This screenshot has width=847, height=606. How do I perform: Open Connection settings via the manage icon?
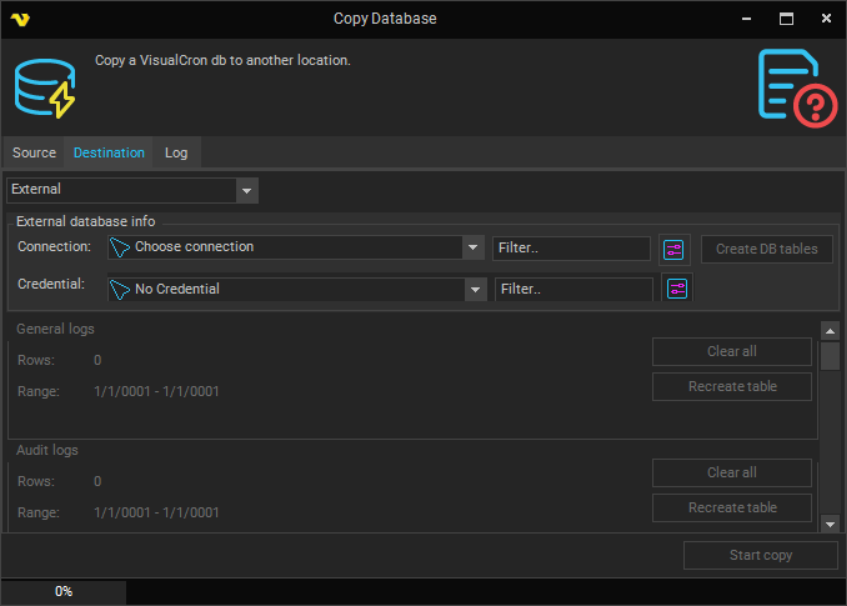[x=674, y=250]
